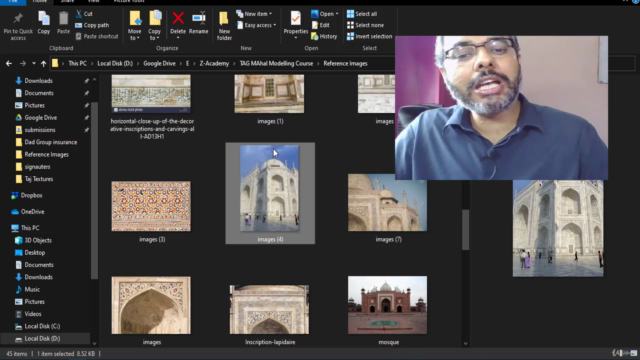Click TAG MAhal Modelling Course breadcrumb
The height and width of the screenshot is (360, 640).
(276, 64)
